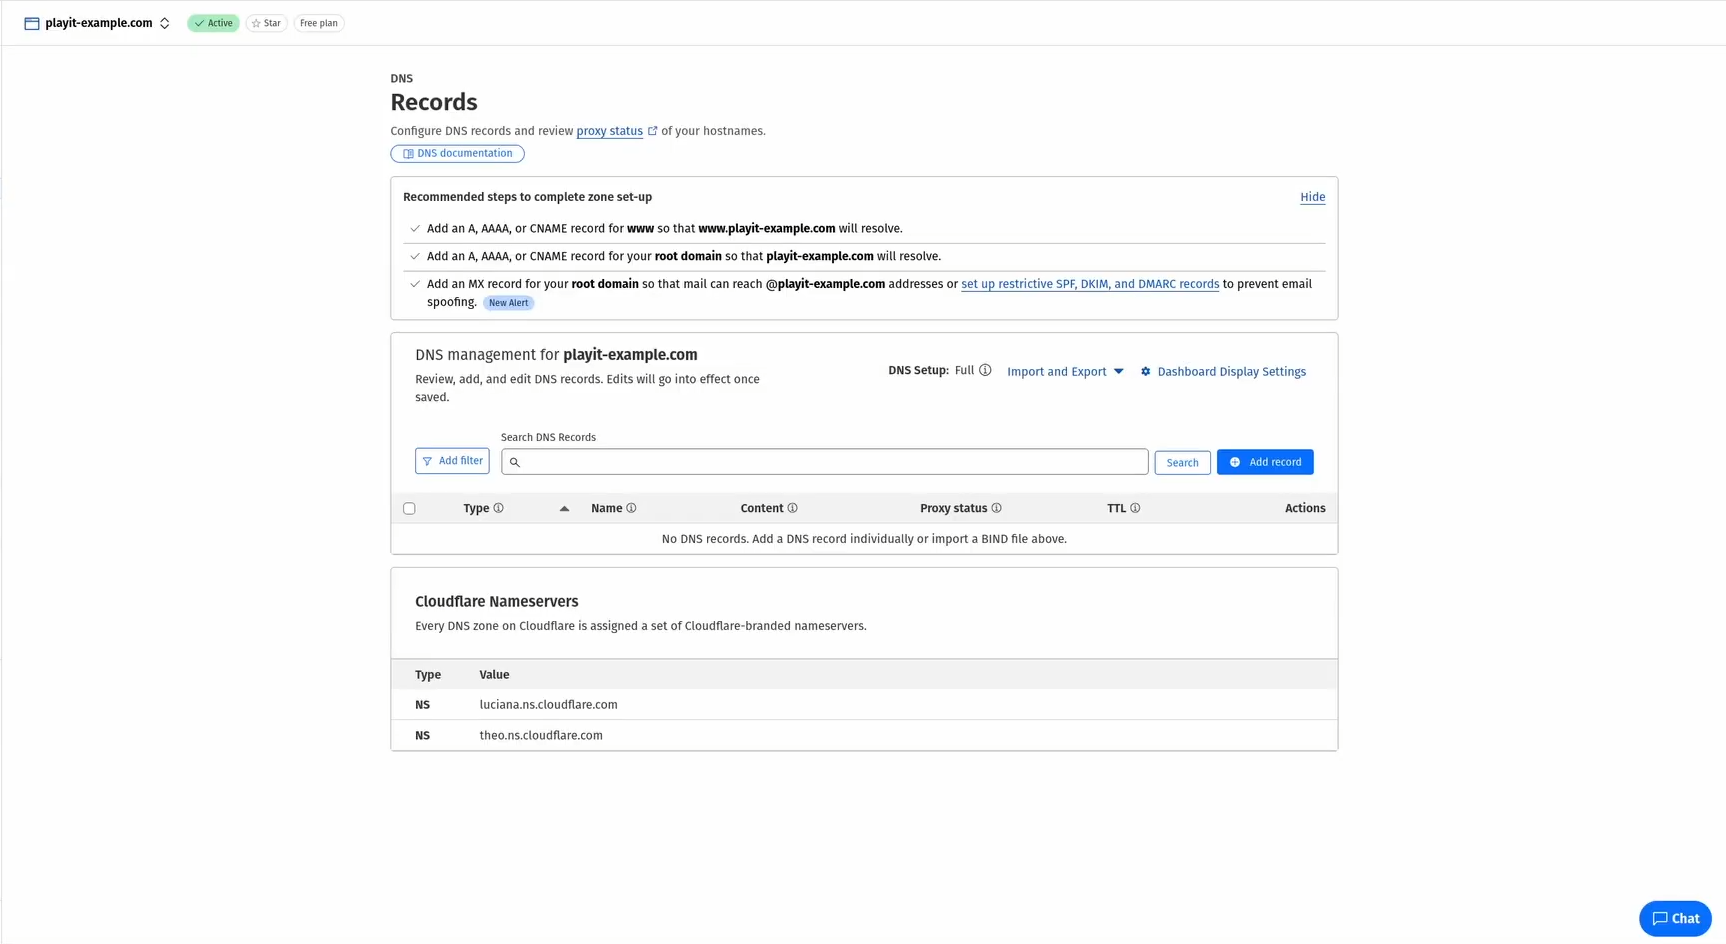Click the info icon next to DNS Setup Full

click(986, 370)
